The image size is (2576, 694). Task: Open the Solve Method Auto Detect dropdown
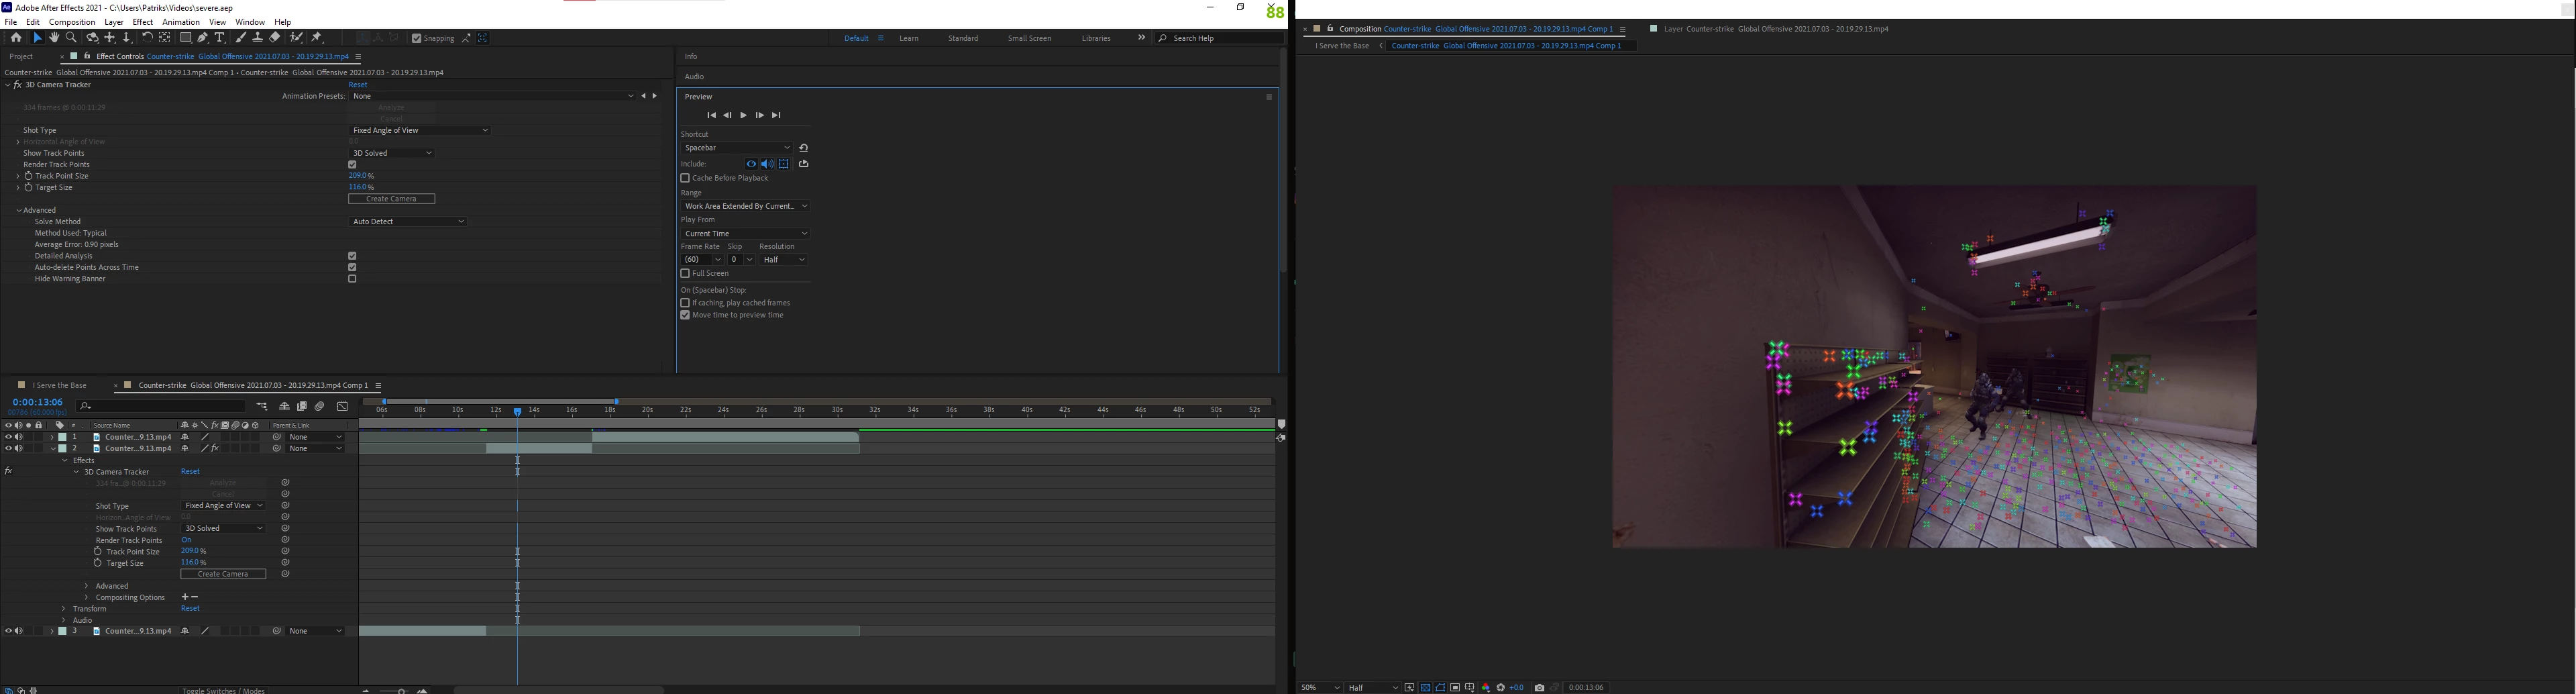click(x=407, y=221)
